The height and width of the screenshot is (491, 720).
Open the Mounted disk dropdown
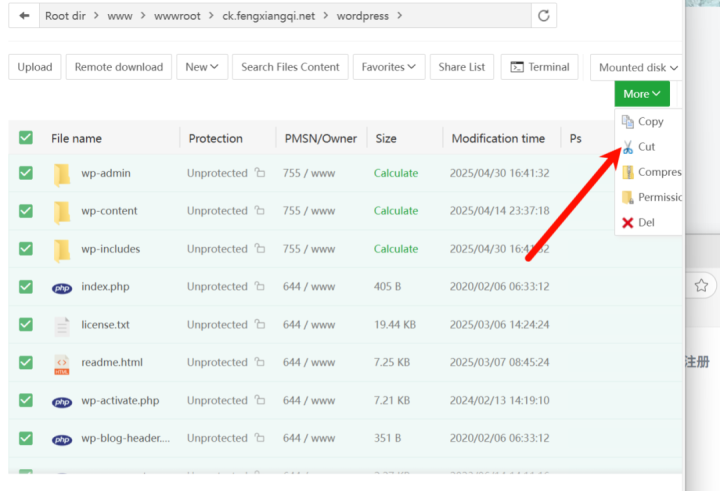638,68
